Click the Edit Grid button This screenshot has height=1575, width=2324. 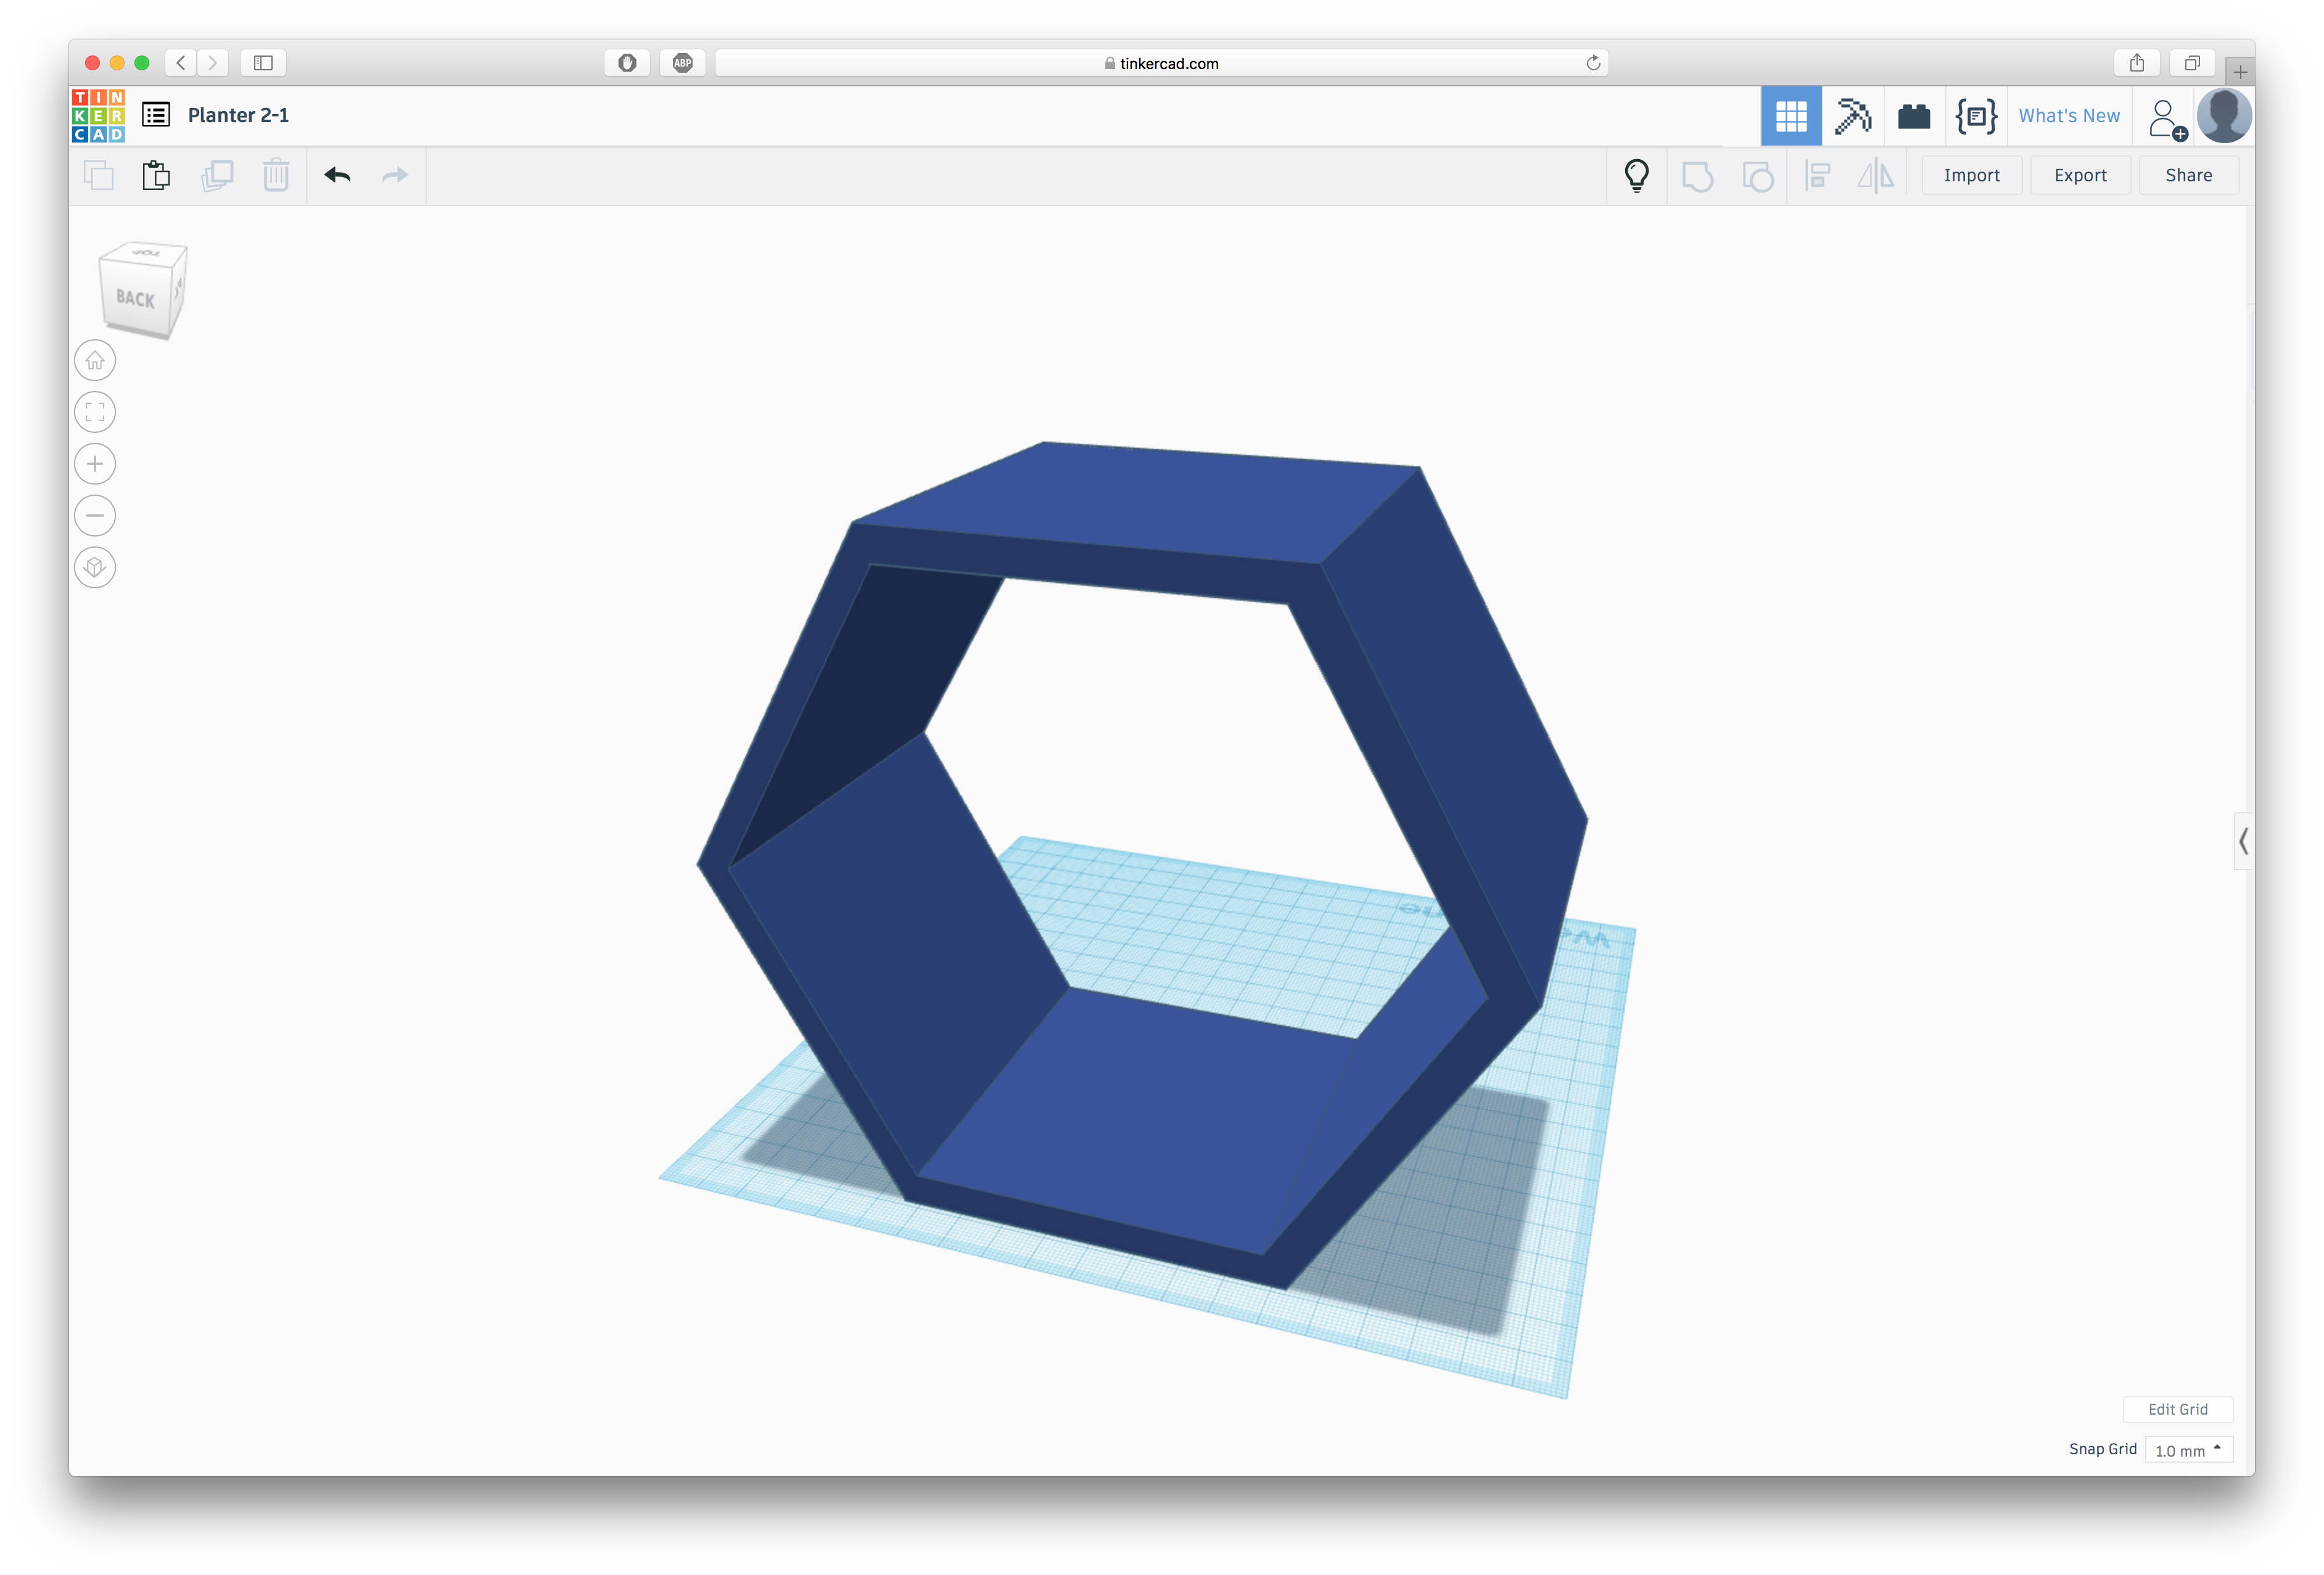[x=2177, y=1409]
